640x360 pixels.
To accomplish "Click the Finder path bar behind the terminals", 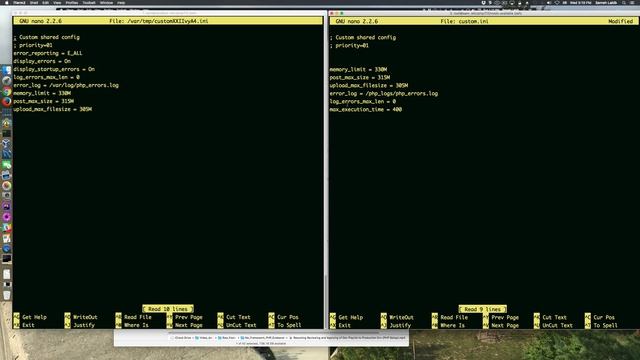I will [x=286, y=338].
